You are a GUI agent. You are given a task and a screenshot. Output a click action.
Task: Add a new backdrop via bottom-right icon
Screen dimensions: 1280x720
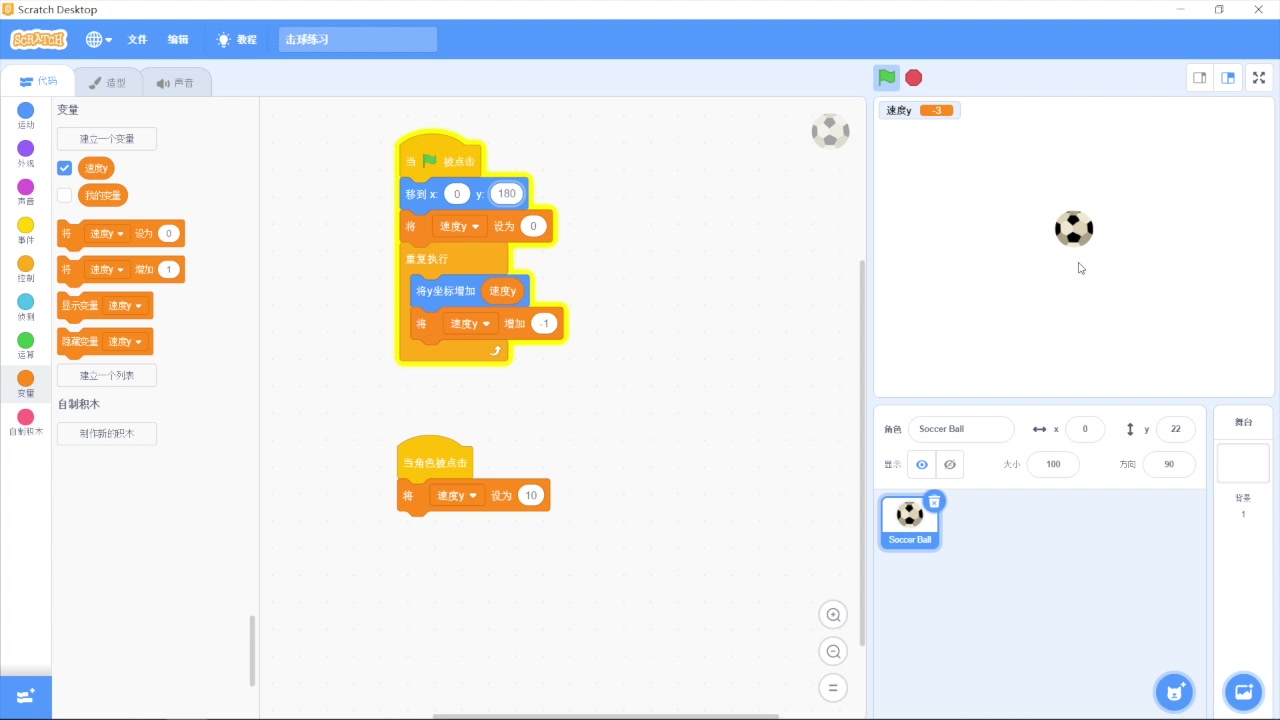[1243, 691]
